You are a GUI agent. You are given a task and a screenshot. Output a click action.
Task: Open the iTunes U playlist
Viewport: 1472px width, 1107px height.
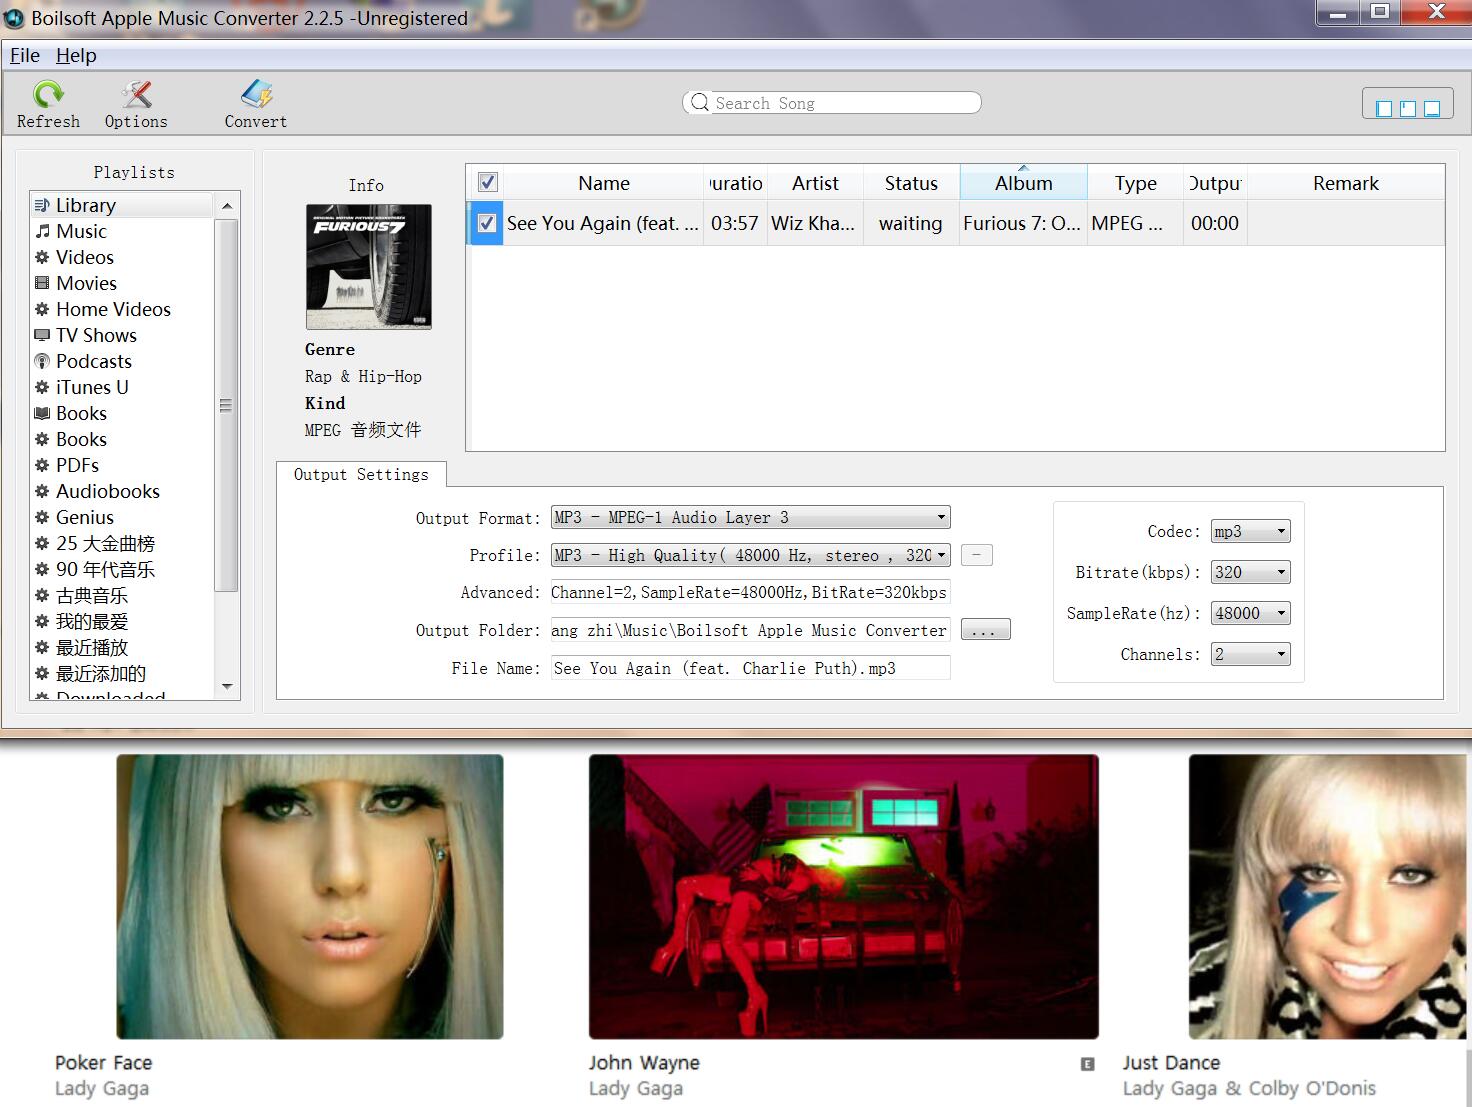pyautogui.click(x=41, y=387)
